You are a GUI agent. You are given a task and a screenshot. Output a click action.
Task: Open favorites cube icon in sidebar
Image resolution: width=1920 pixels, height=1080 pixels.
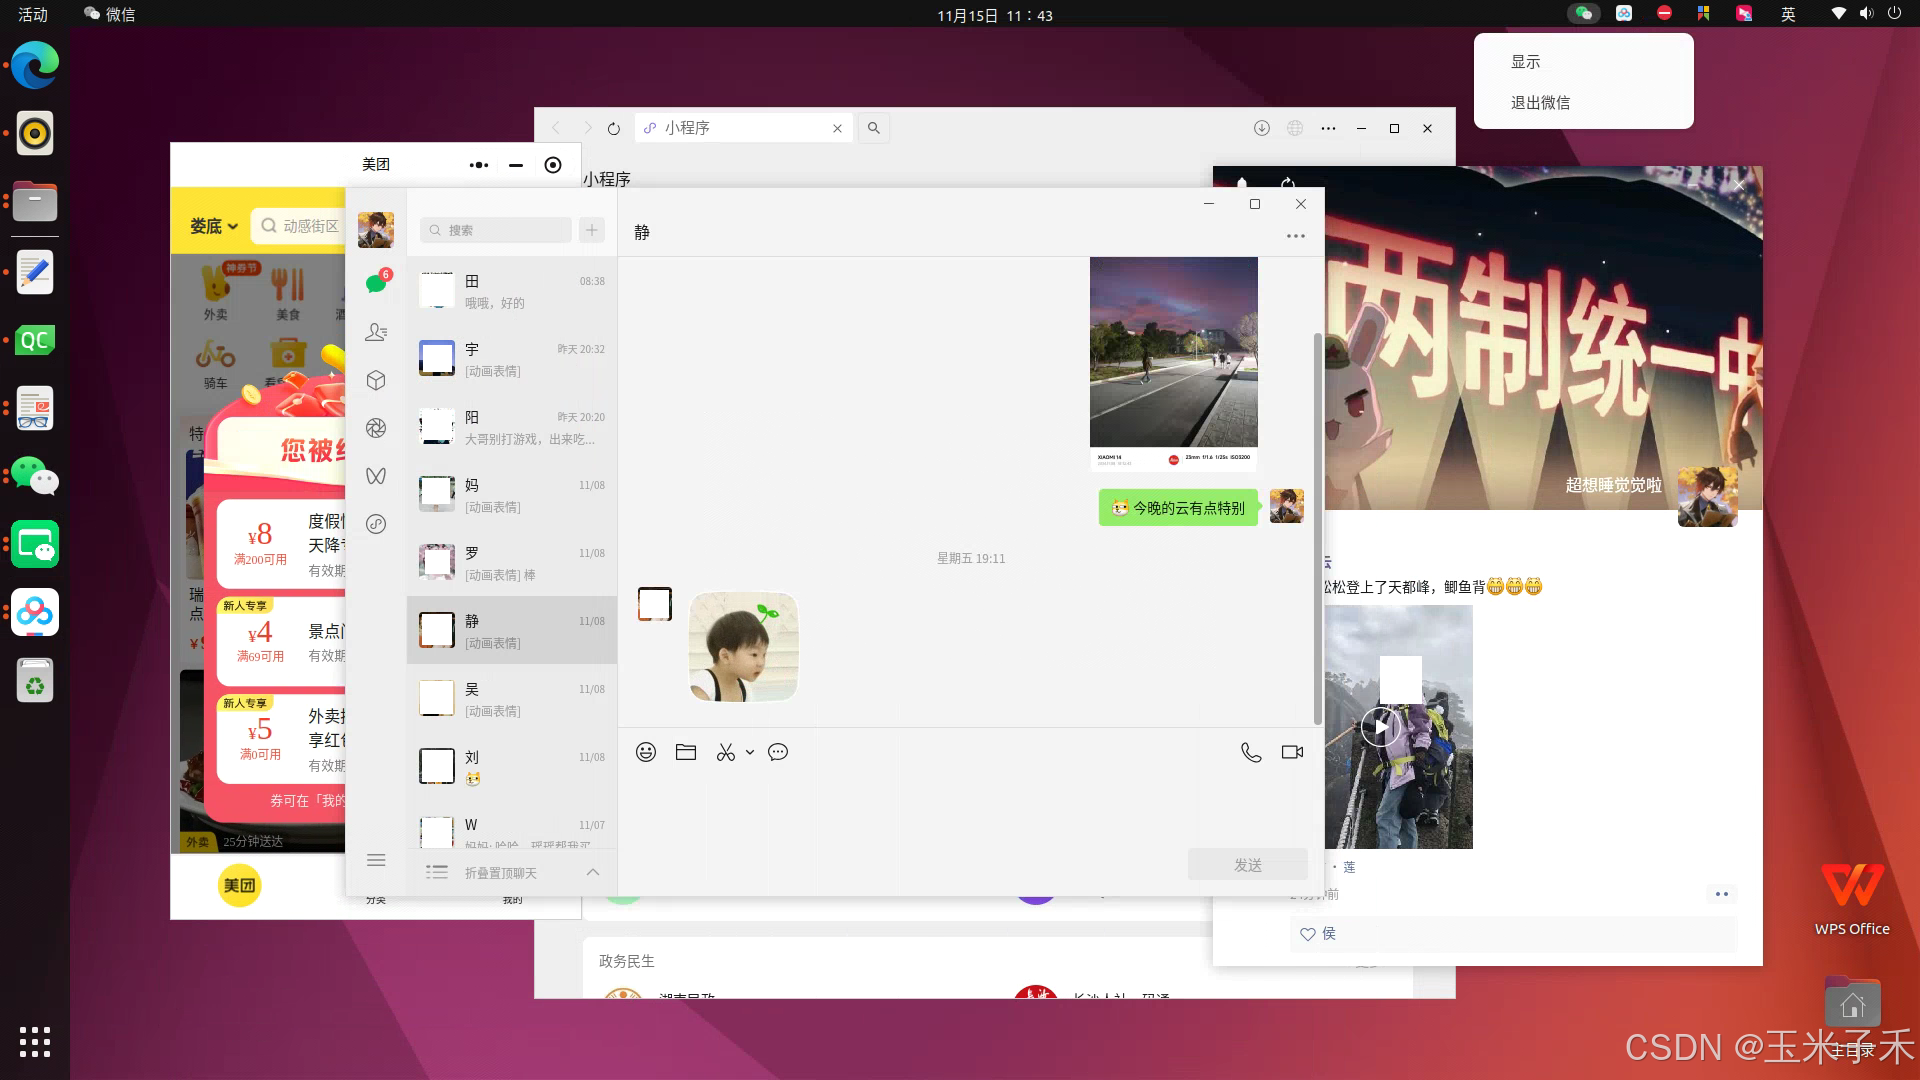376,380
